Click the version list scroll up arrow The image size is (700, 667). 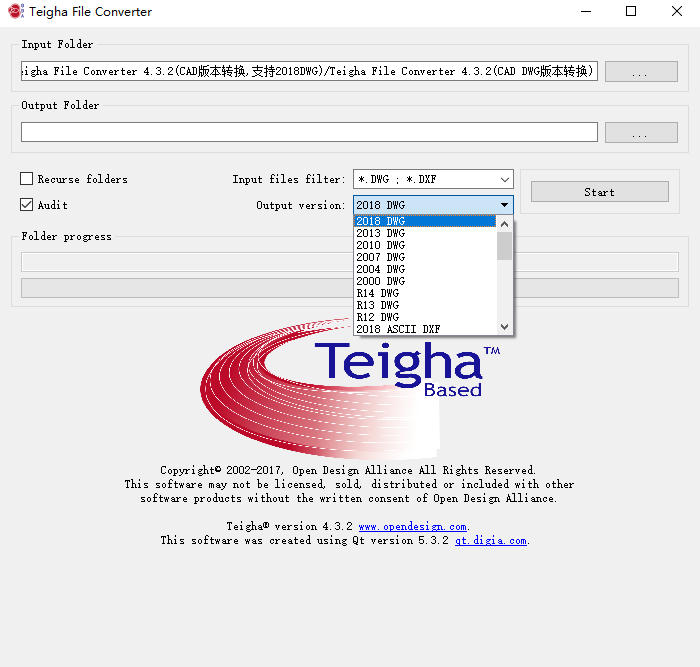(x=504, y=224)
